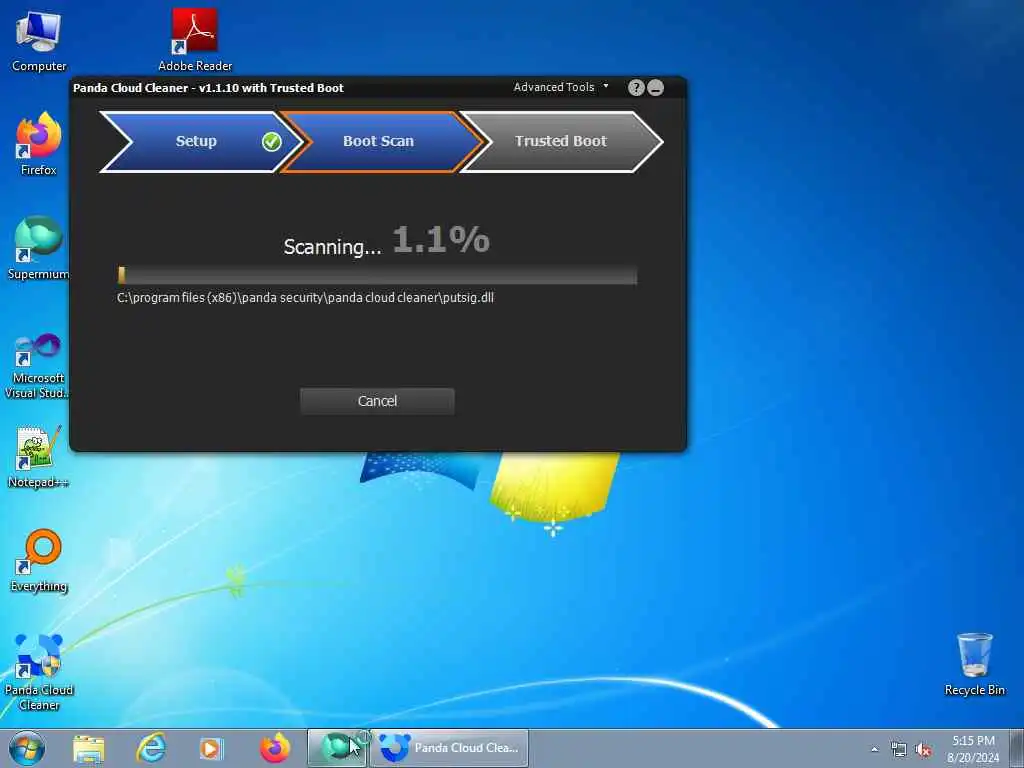The width and height of the screenshot is (1024, 768).
Task: Select the Firefox desktop shortcut
Action: [x=39, y=144]
